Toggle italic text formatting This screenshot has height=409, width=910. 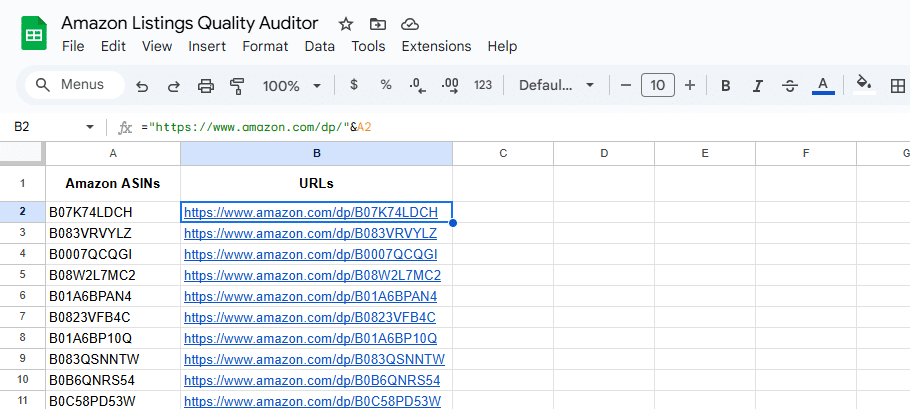pos(758,86)
